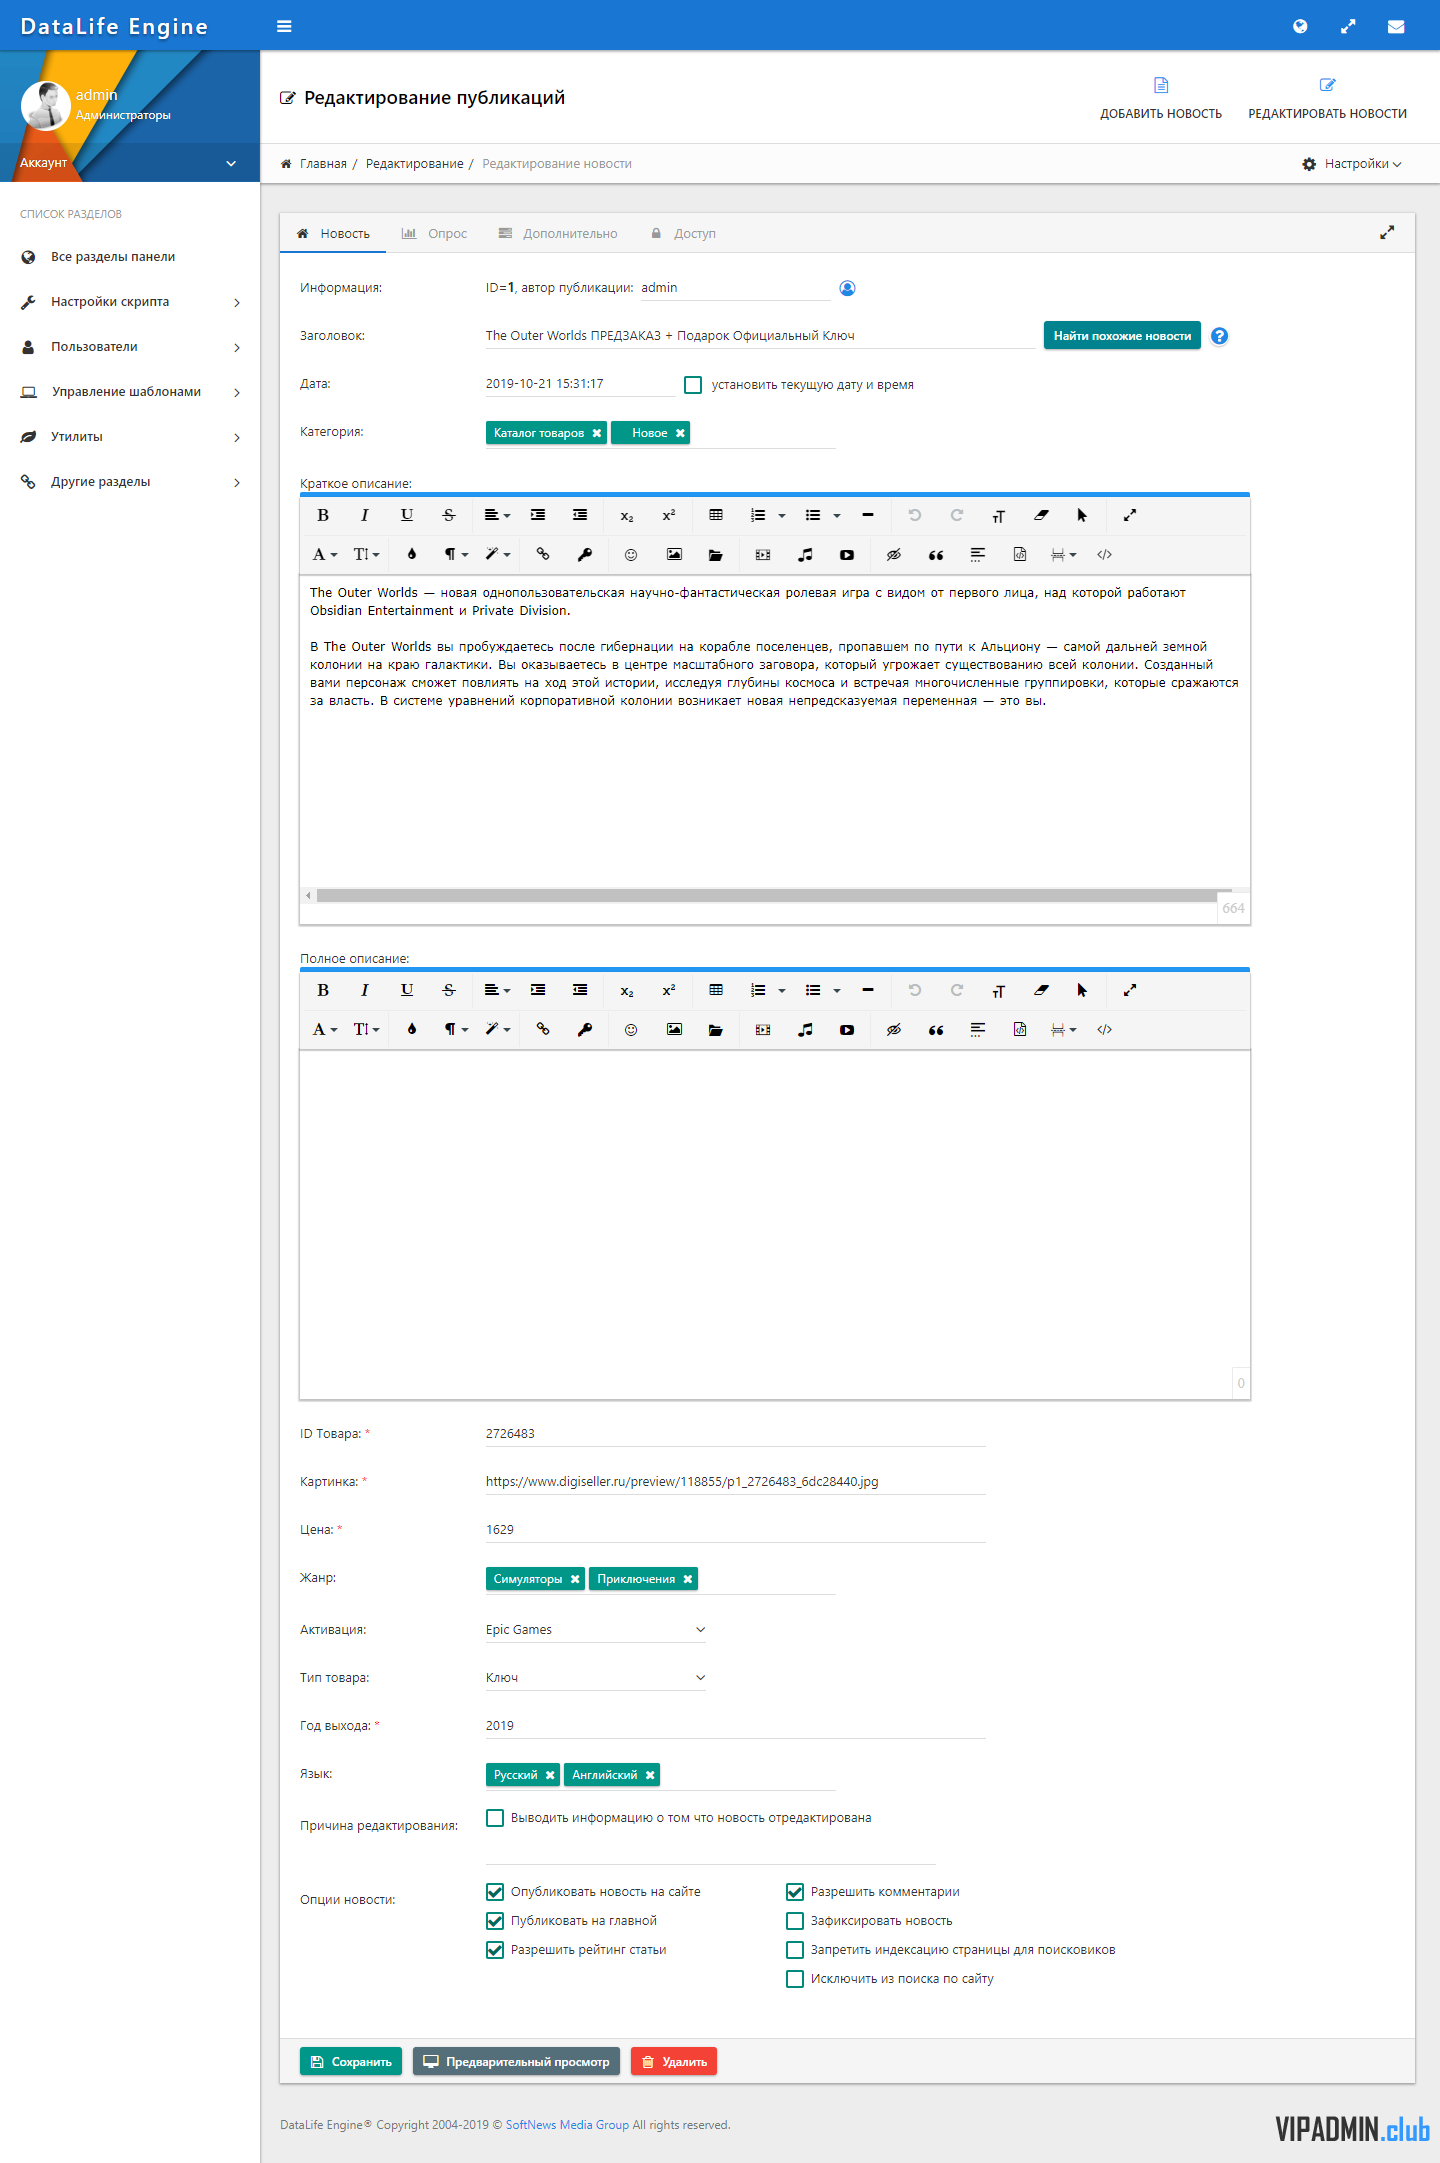Insert horizontal line in full description editor
Screen dimensions: 1440x2163
click(x=868, y=990)
